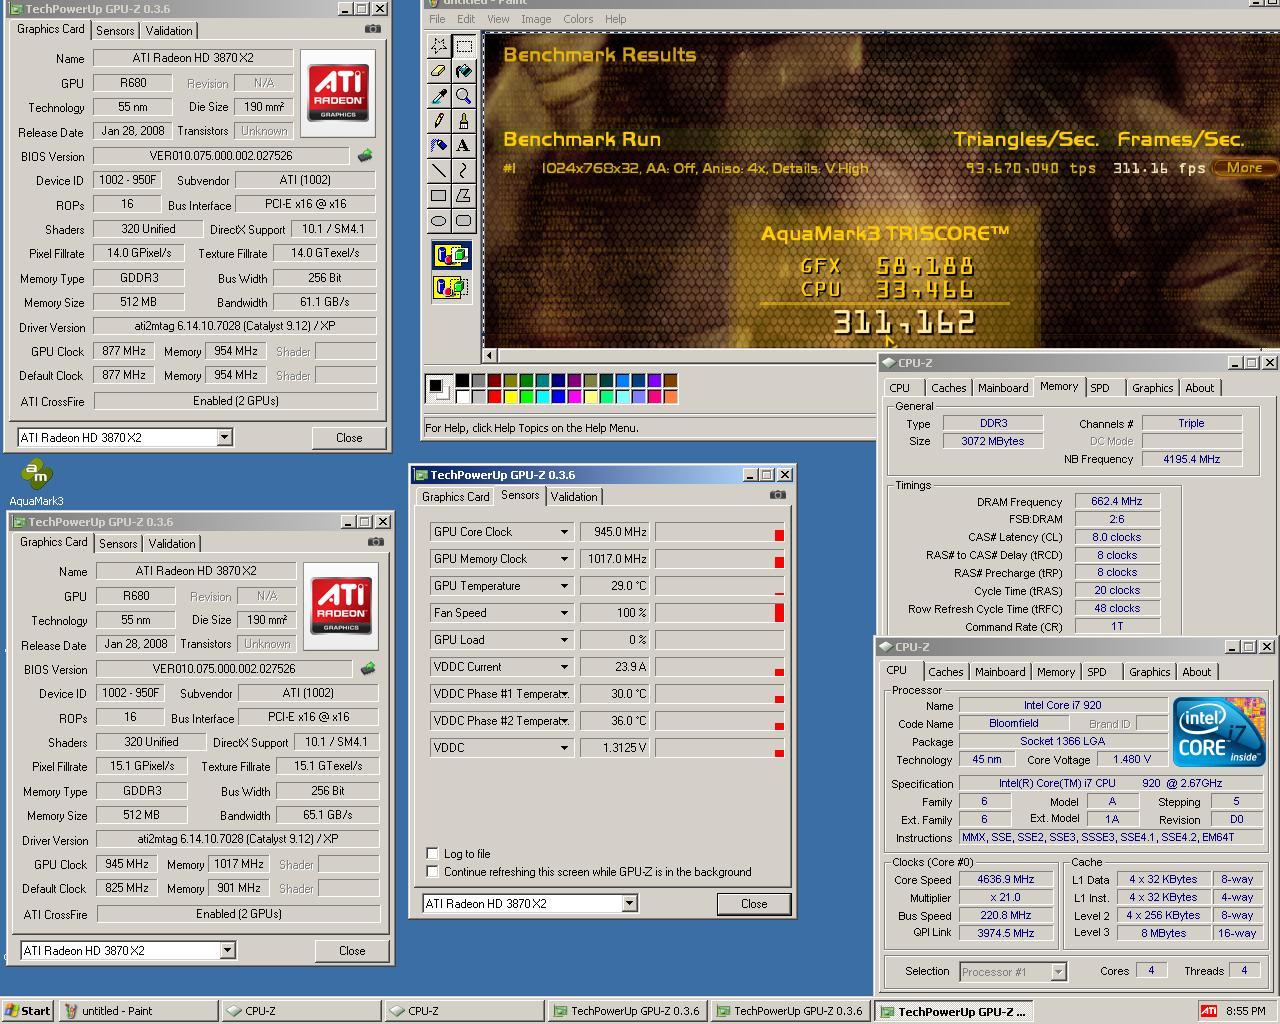Screen dimensions: 1280x1024
Task: Pick the Pick Color eyedropper tool
Action: coord(438,96)
